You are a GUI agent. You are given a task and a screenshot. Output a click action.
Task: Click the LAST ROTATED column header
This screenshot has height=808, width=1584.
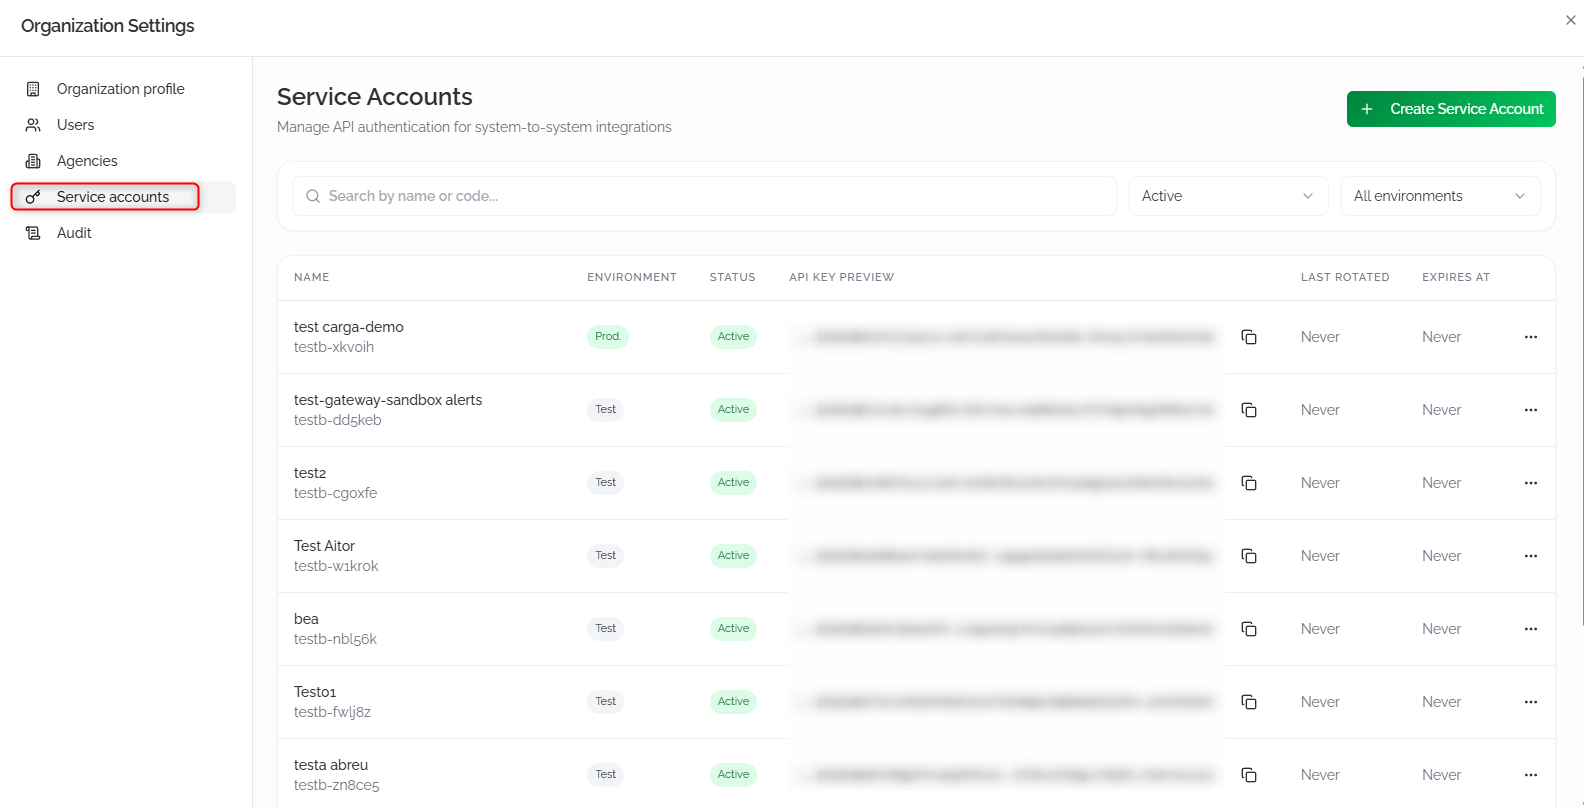[1345, 277]
